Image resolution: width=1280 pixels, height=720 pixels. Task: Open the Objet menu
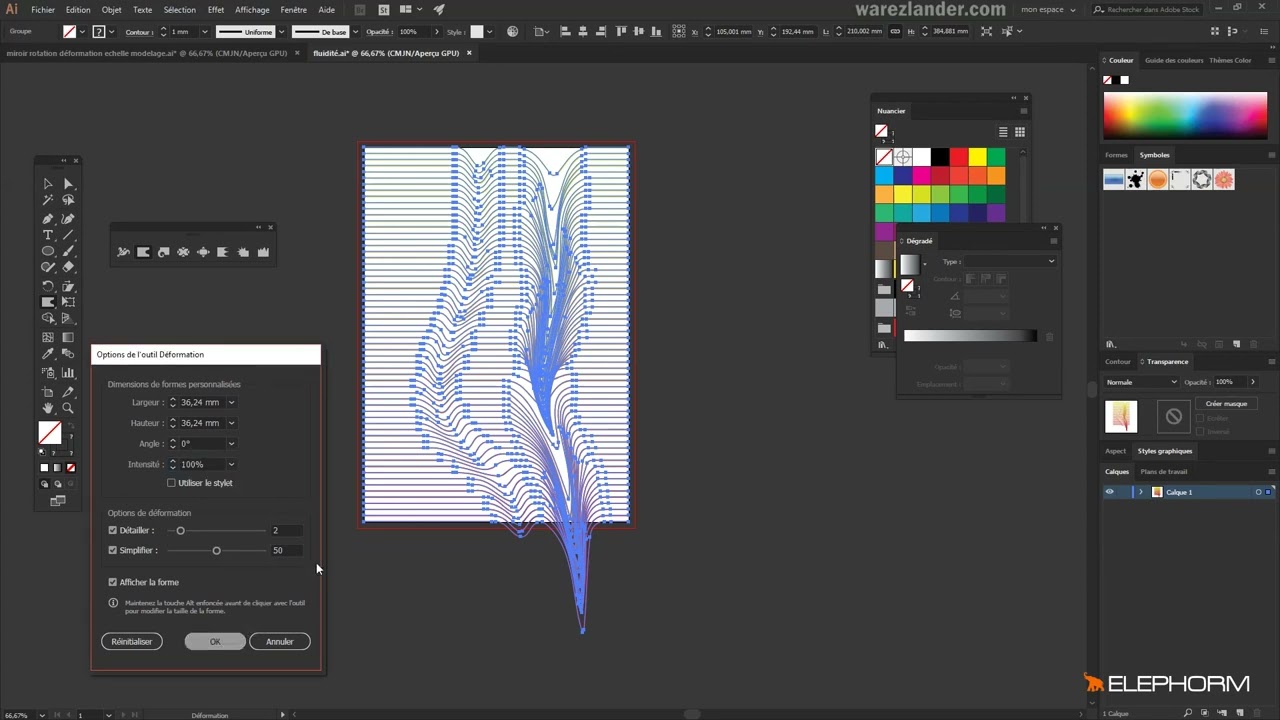(111, 9)
